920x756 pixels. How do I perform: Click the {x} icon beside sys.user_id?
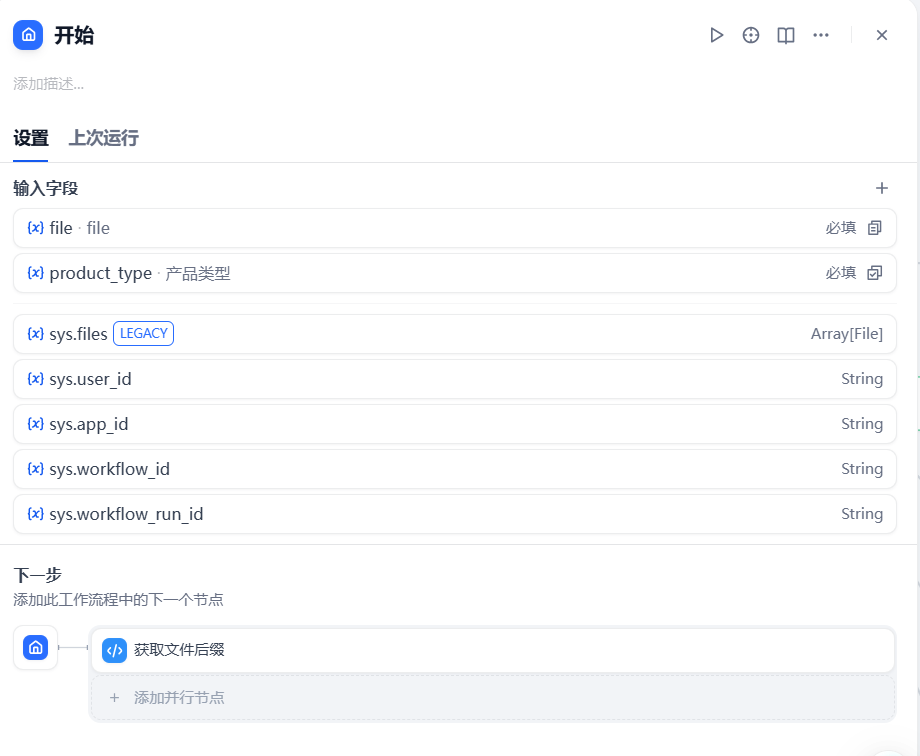click(x=32, y=378)
